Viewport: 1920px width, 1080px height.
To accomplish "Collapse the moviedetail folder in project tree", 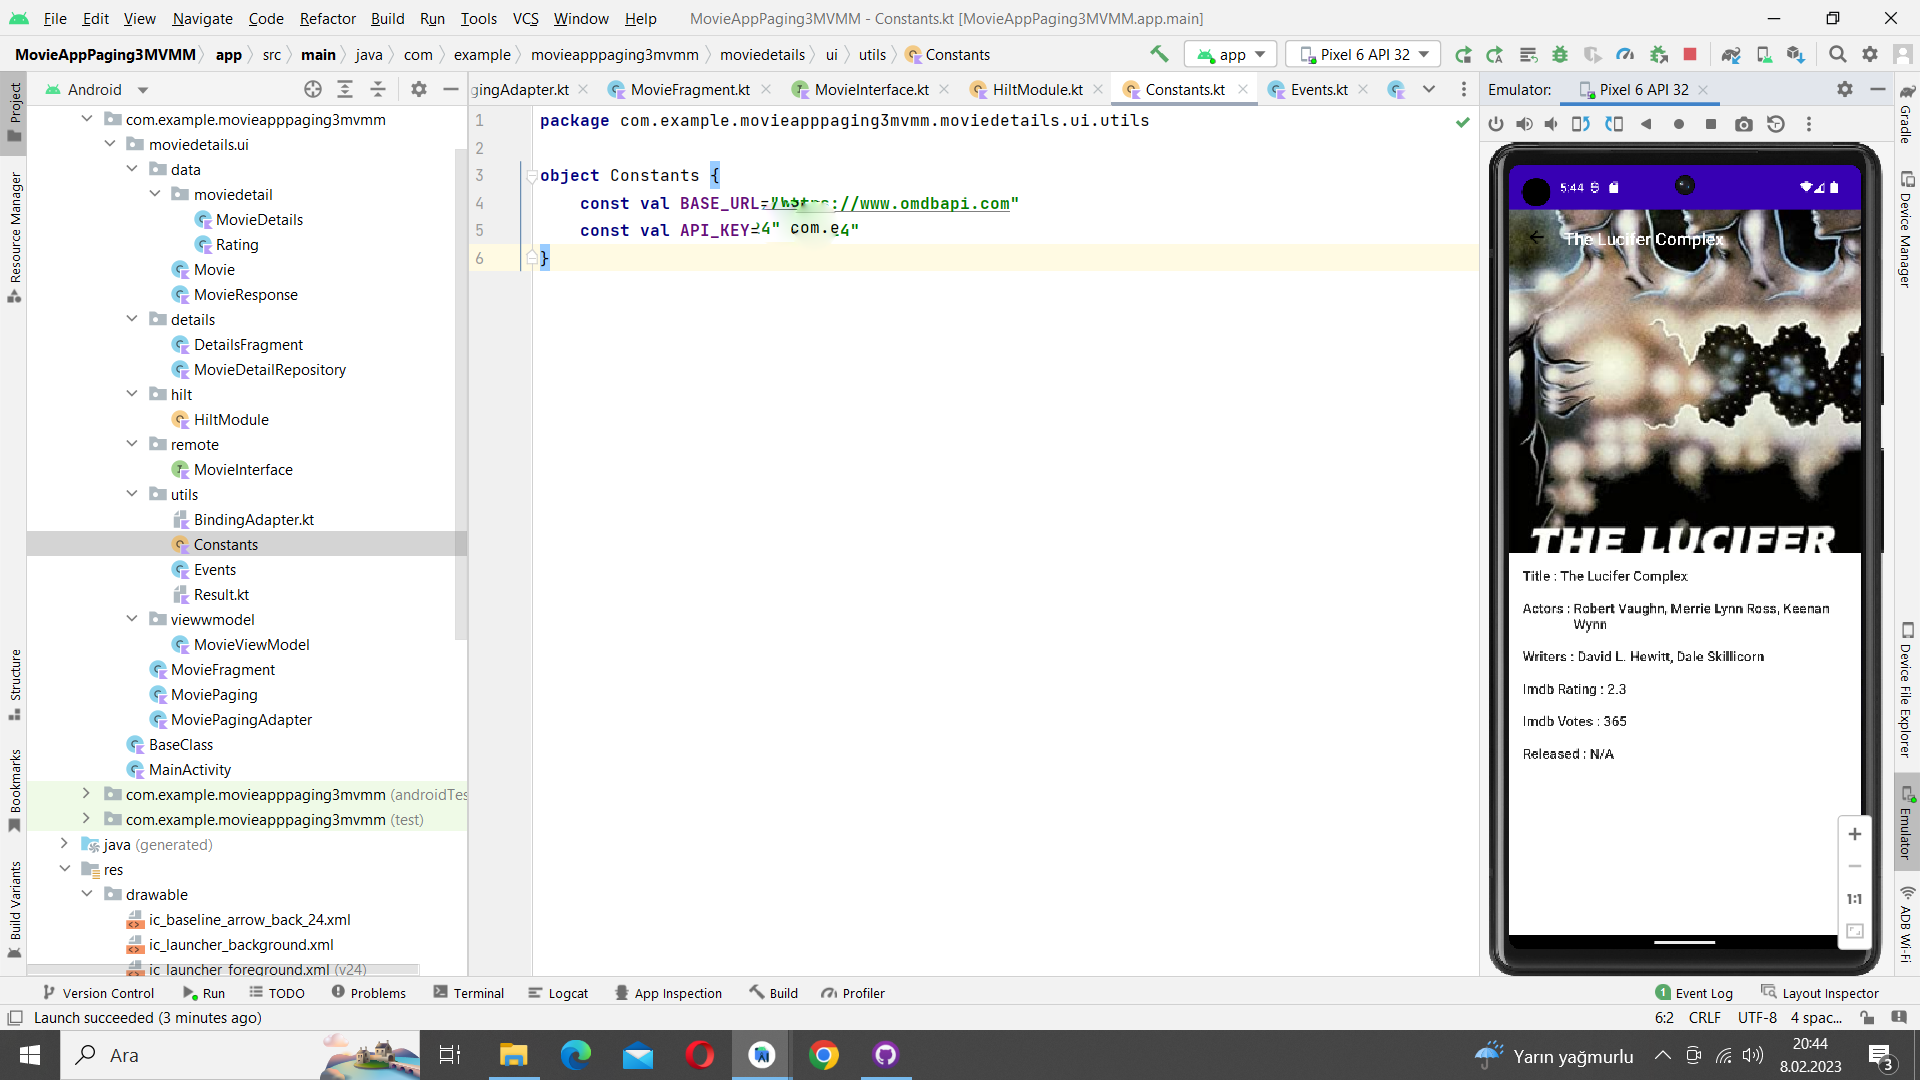I will (154, 194).
